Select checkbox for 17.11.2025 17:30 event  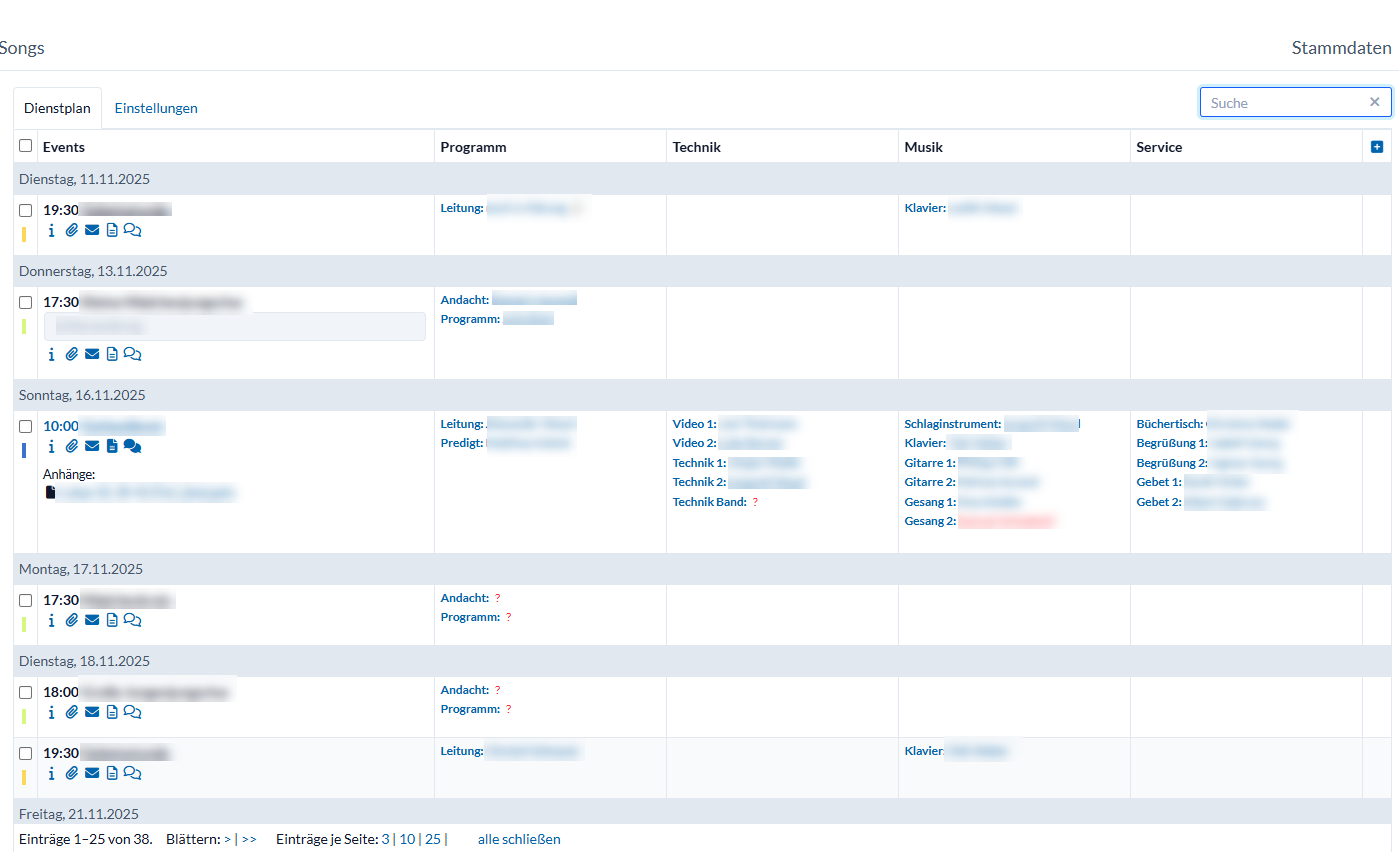(26, 600)
